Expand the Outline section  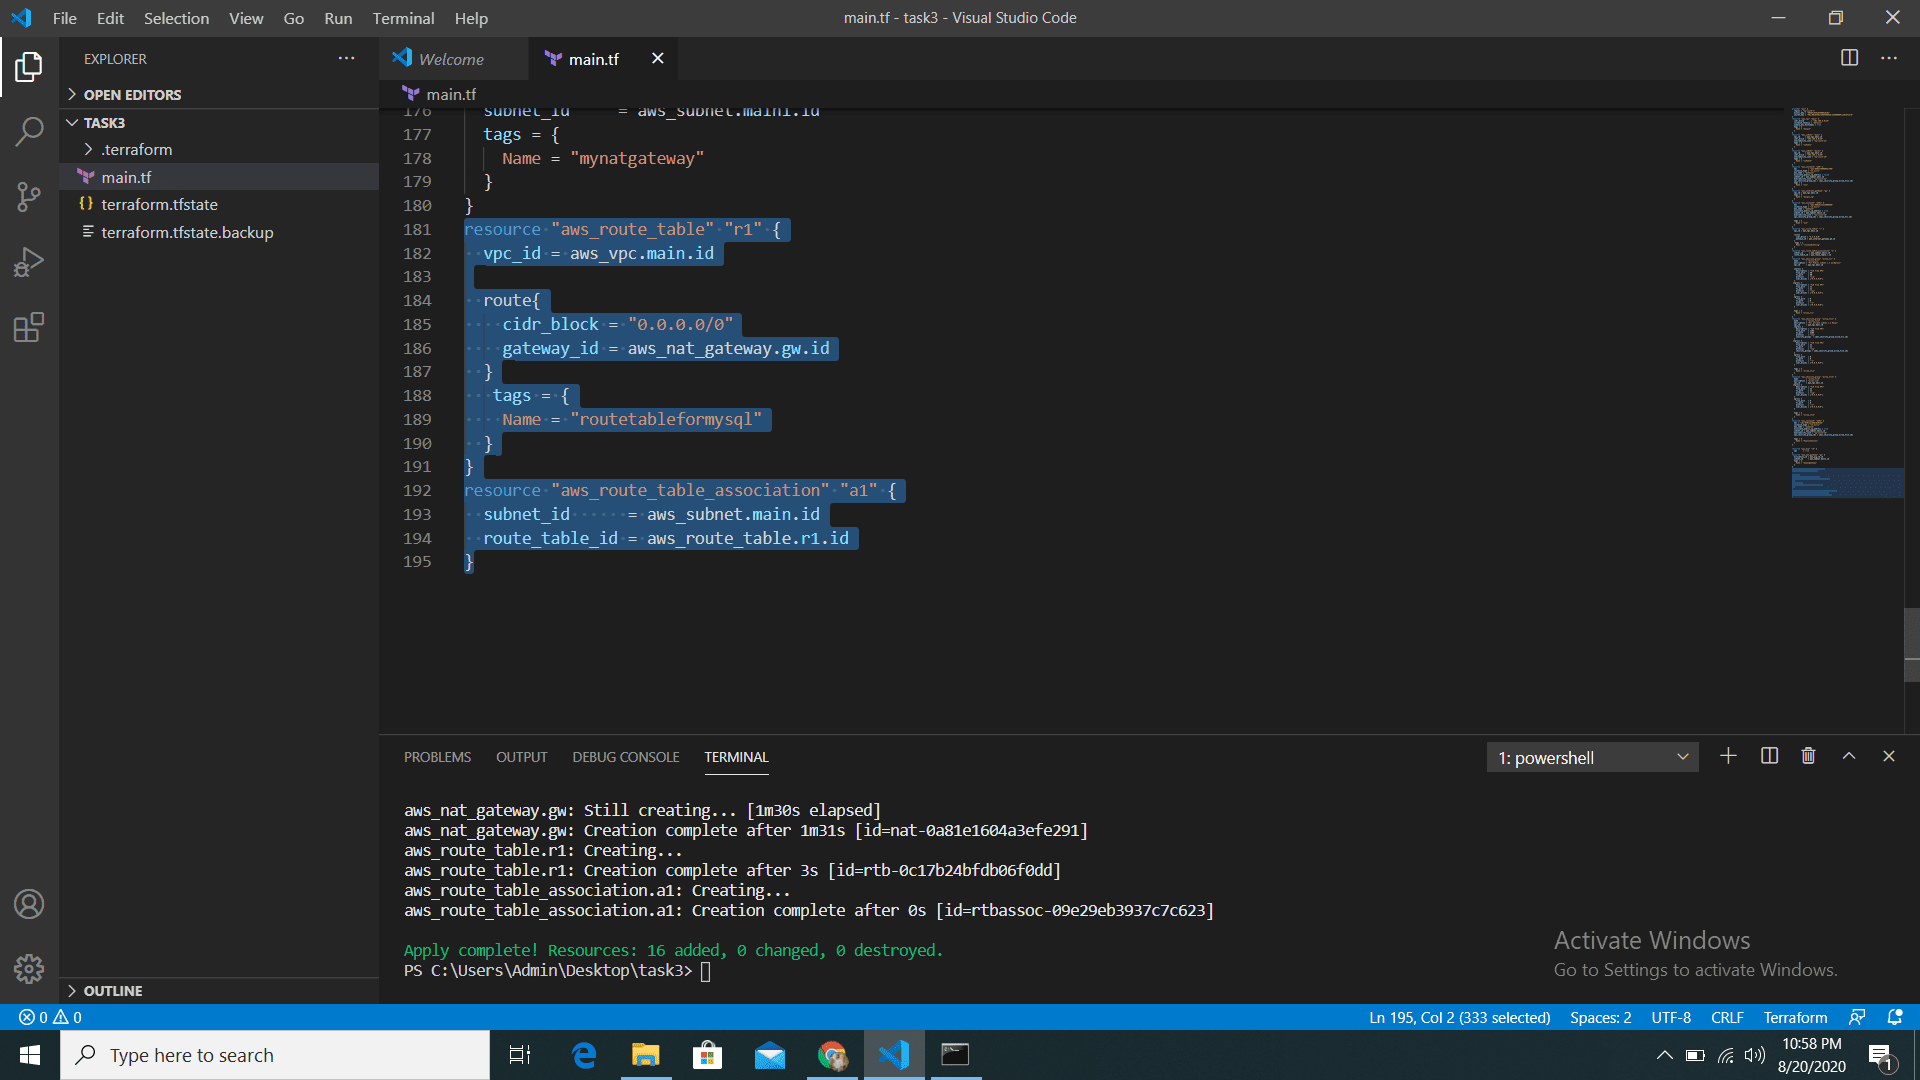(113, 990)
